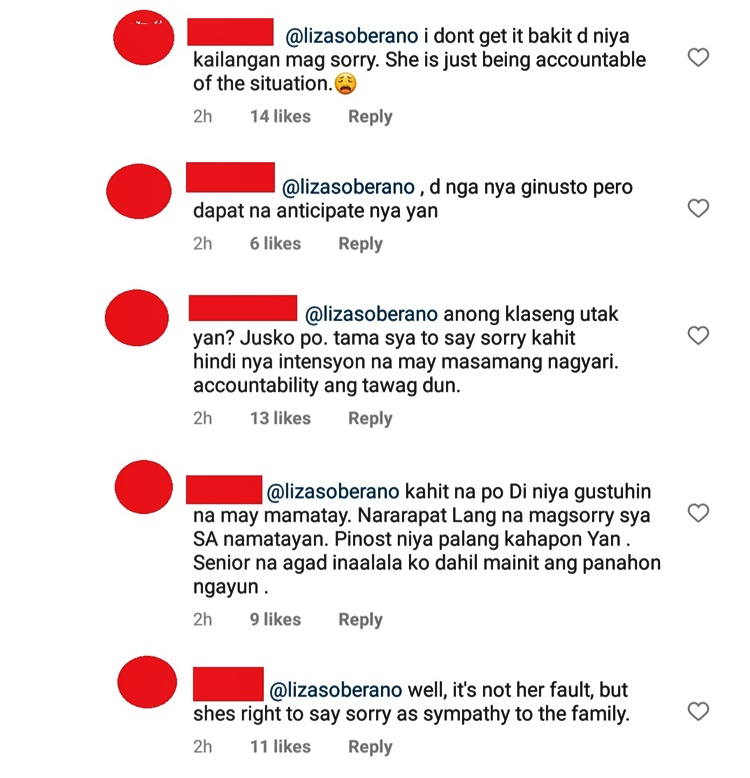The height and width of the screenshot is (778, 750).
Task: View who gave 13 likes
Action: 280,418
